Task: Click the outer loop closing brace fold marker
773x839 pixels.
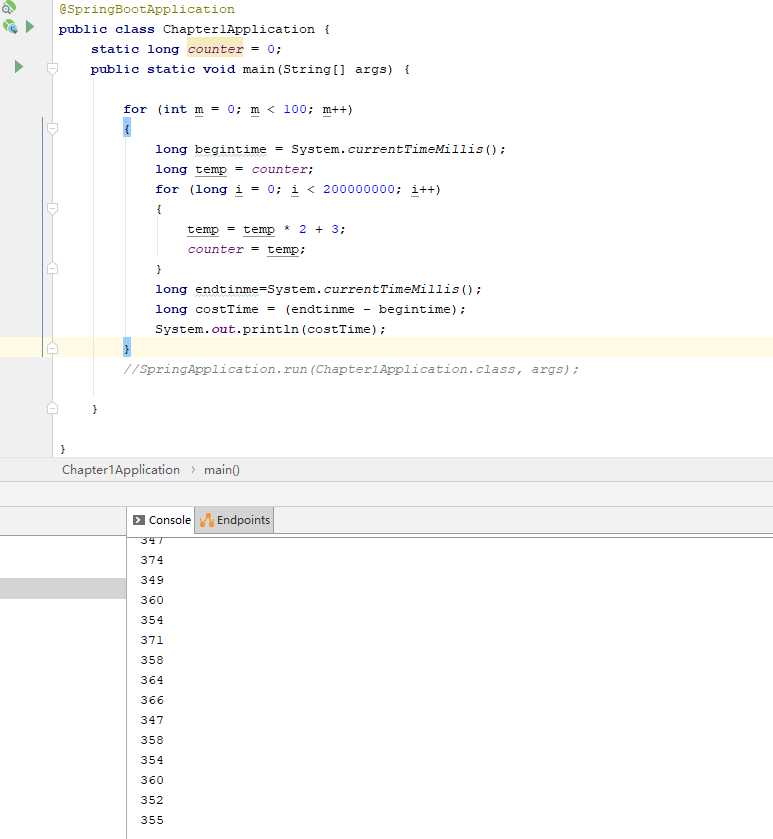Action: pyautogui.click(x=52, y=349)
